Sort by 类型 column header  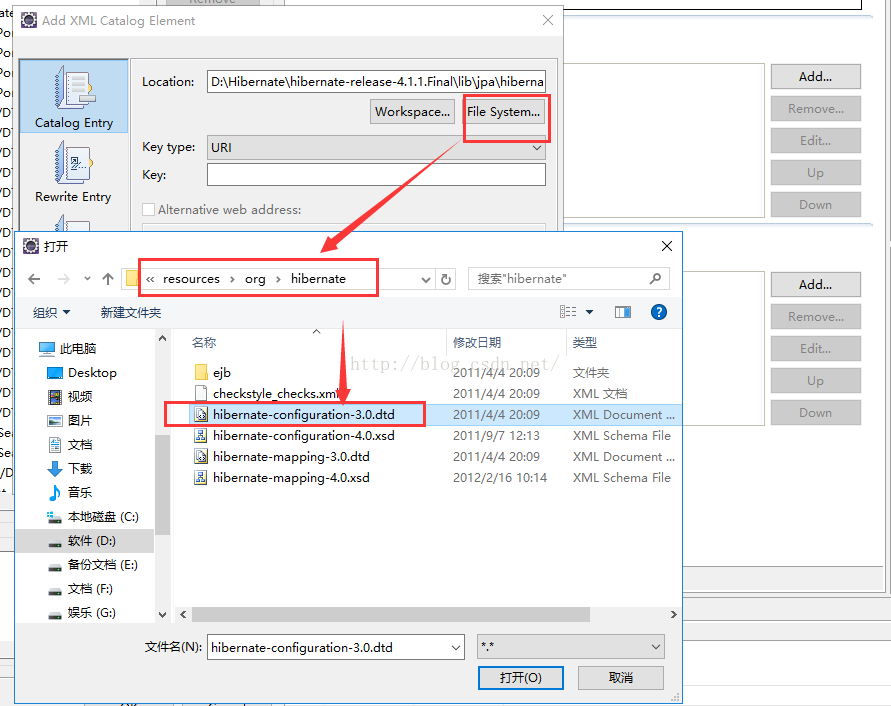click(585, 342)
